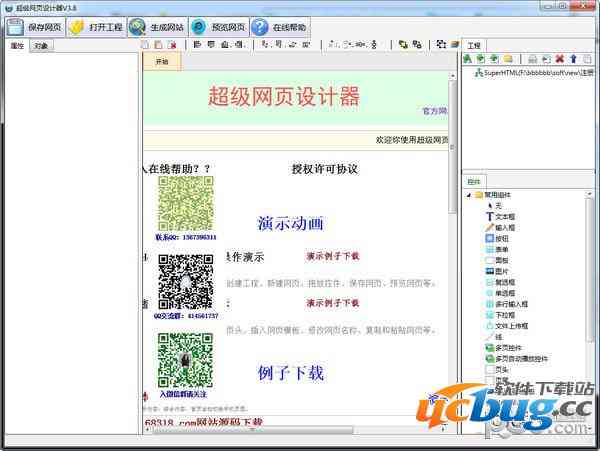Click the QQ交流群 group number text
The image size is (600, 451).
pyautogui.click(x=186, y=316)
